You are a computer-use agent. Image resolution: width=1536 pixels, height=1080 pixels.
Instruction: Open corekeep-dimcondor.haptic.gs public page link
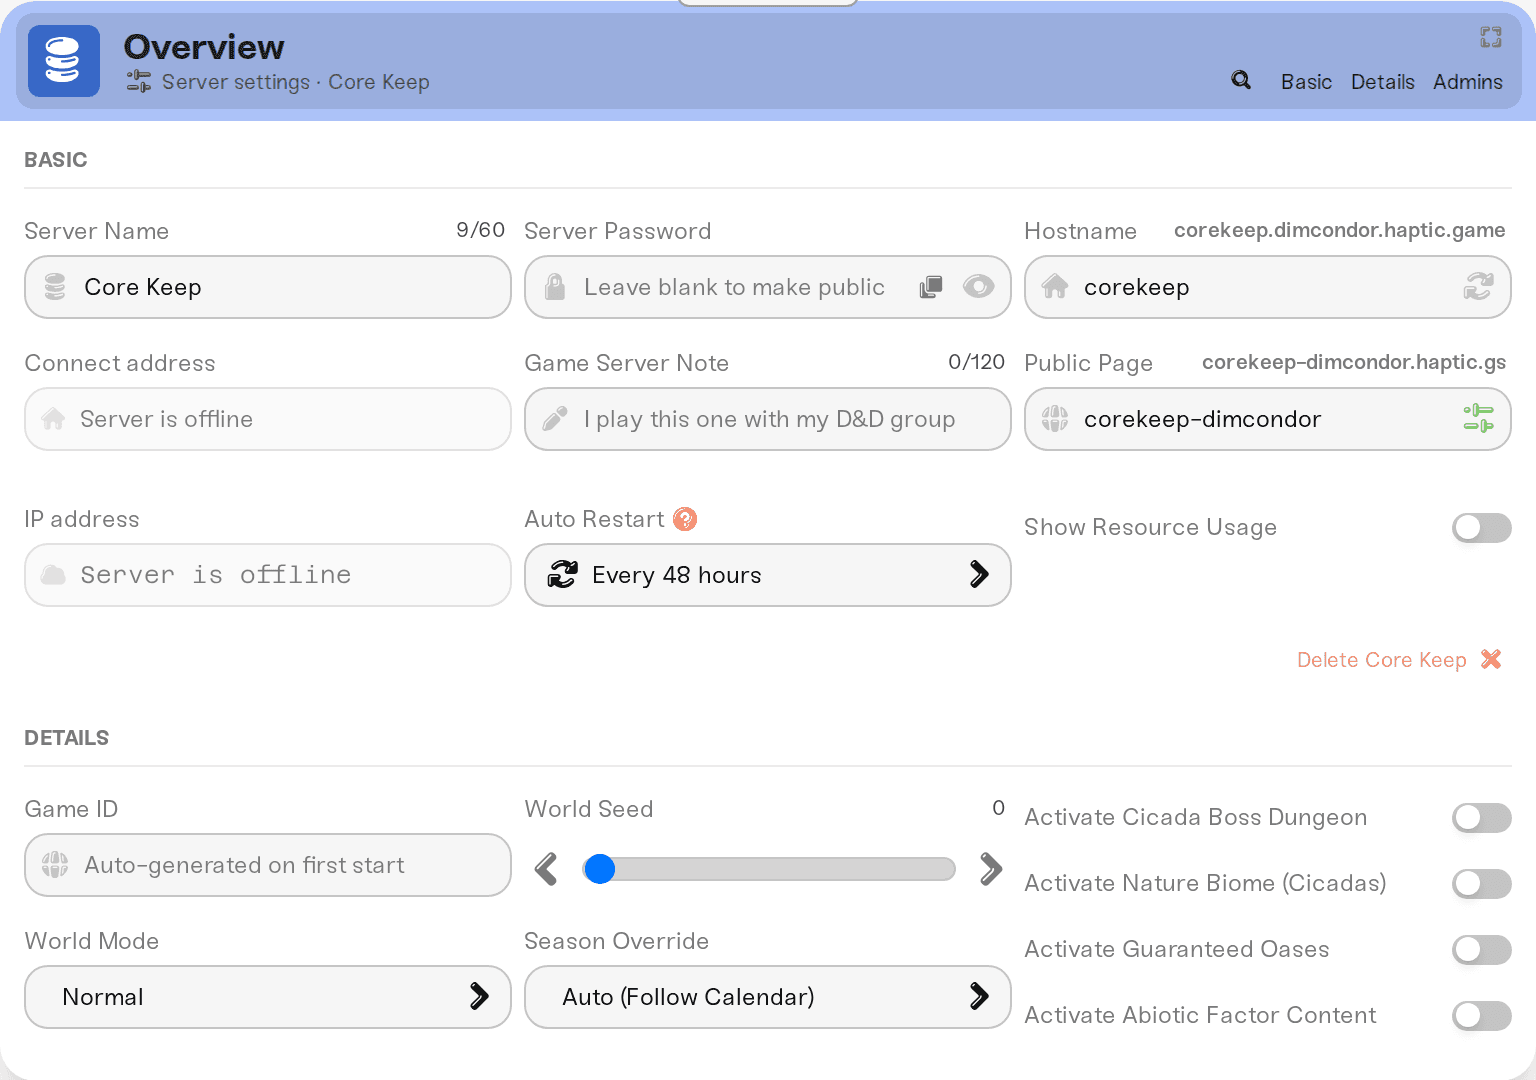click(x=1354, y=362)
